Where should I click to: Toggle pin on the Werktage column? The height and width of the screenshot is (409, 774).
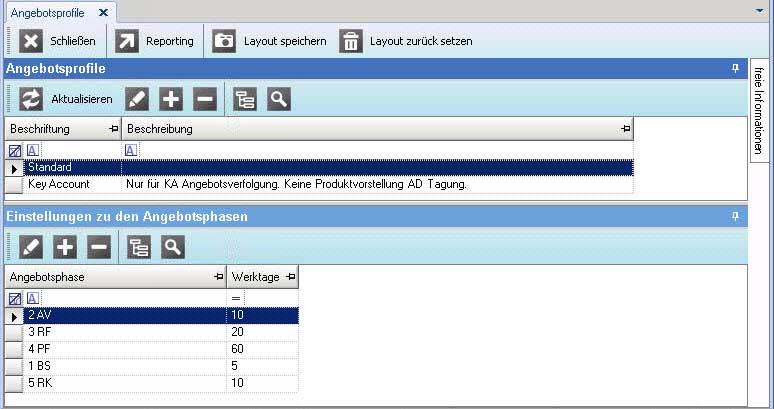tap(290, 276)
